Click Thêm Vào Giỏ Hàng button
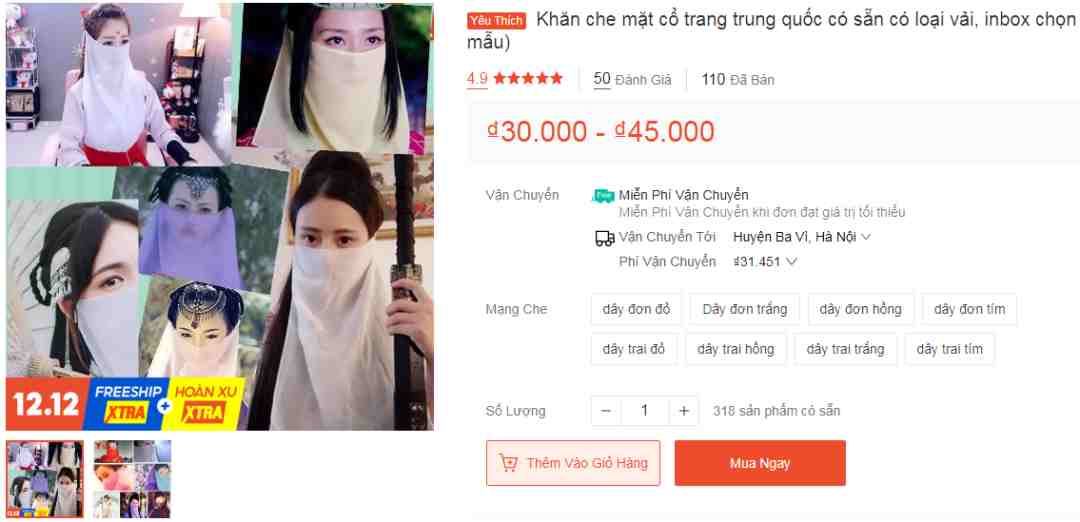1080x522 pixels. point(573,463)
